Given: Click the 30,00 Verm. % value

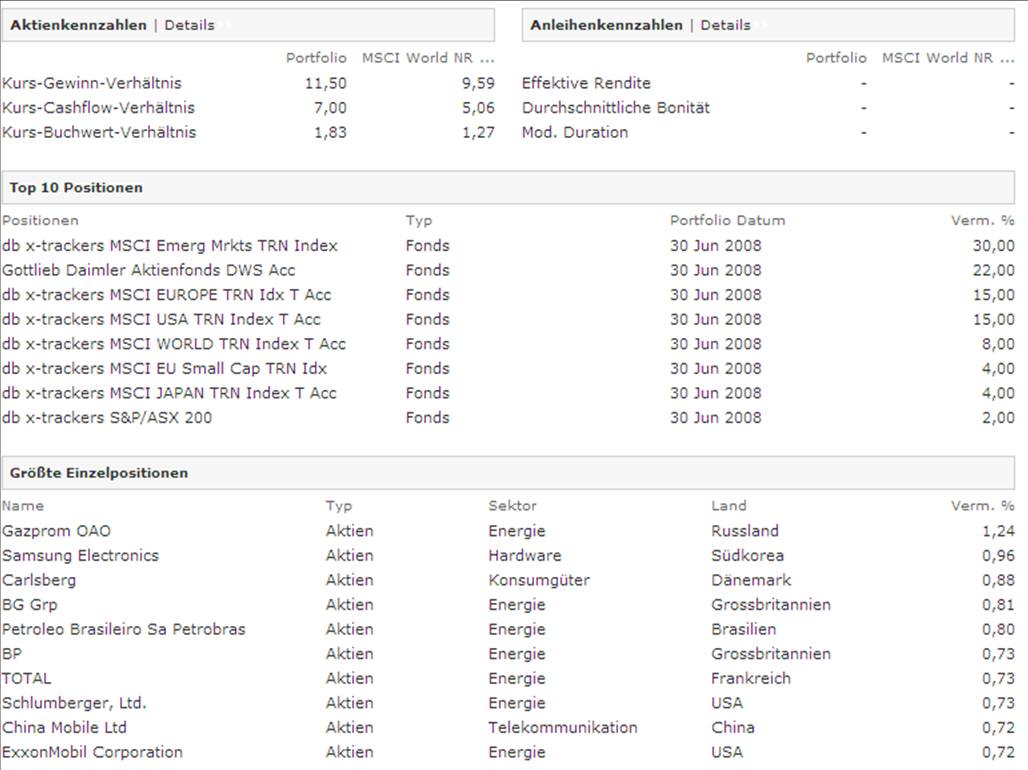Looking at the screenshot, I should pyautogui.click(x=993, y=246).
